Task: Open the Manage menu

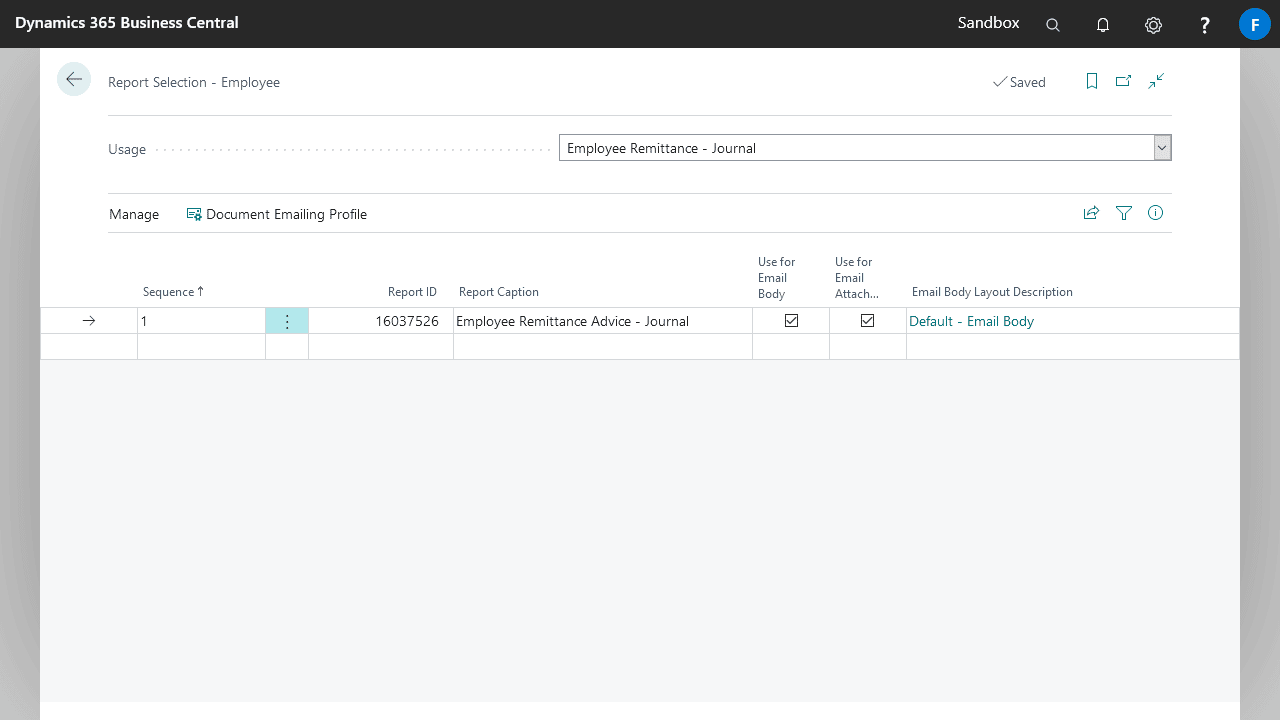Action: click(x=134, y=214)
